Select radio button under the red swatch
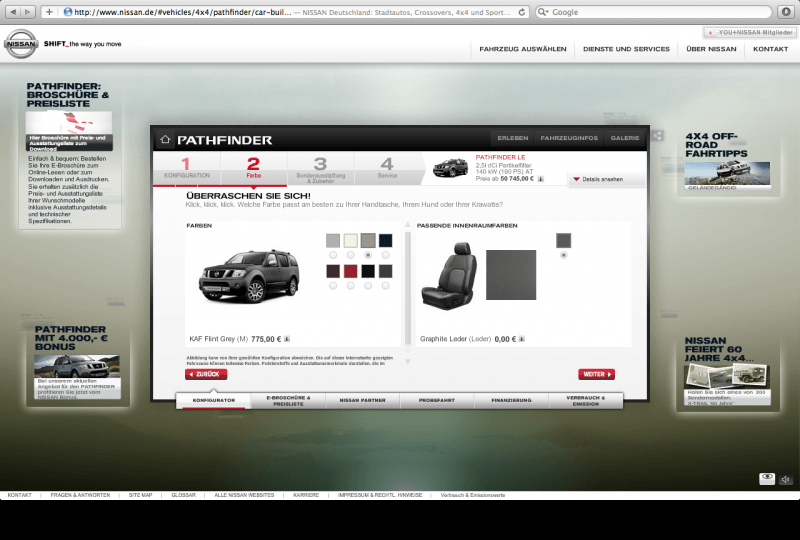The image size is (800, 540). pos(351,286)
